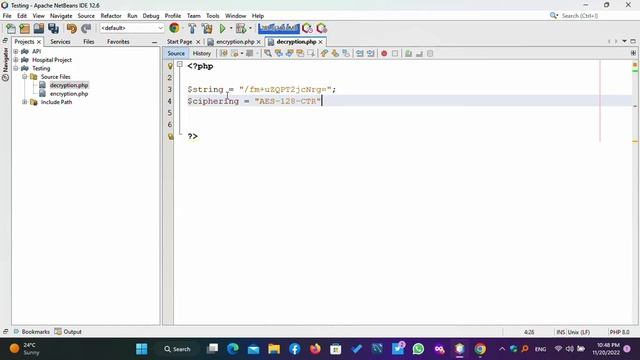The width and height of the screenshot is (640, 360).
Task: Click the New Project toolbar icon
Action: (x=24, y=28)
